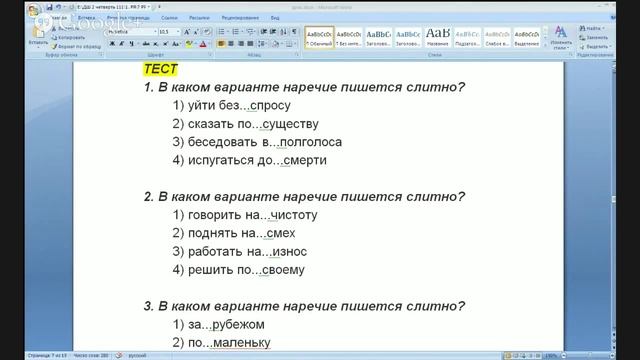Screen dimensions: 640x360
Task: Open the Paragraph group dialog launcher
Action: pyautogui.click(x=297, y=55)
